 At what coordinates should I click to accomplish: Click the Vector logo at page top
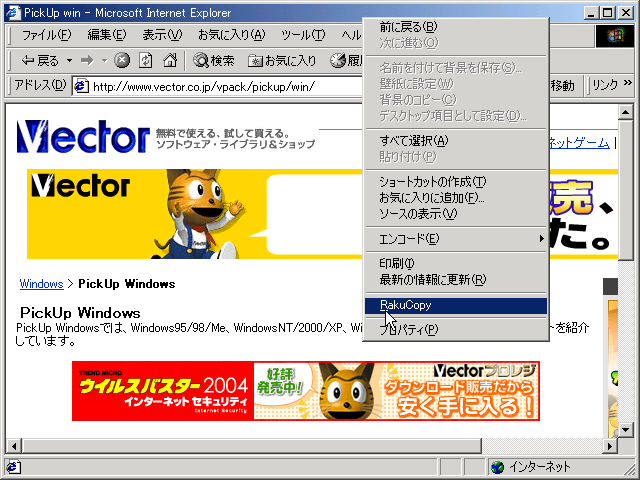[83, 136]
